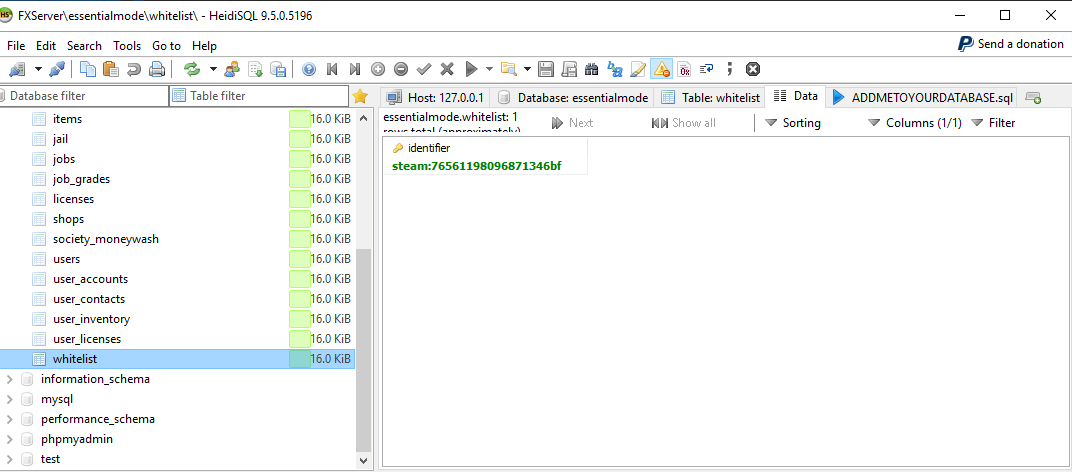The image size is (1072, 472).
Task: Open the Tools menu
Action: click(x=127, y=46)
